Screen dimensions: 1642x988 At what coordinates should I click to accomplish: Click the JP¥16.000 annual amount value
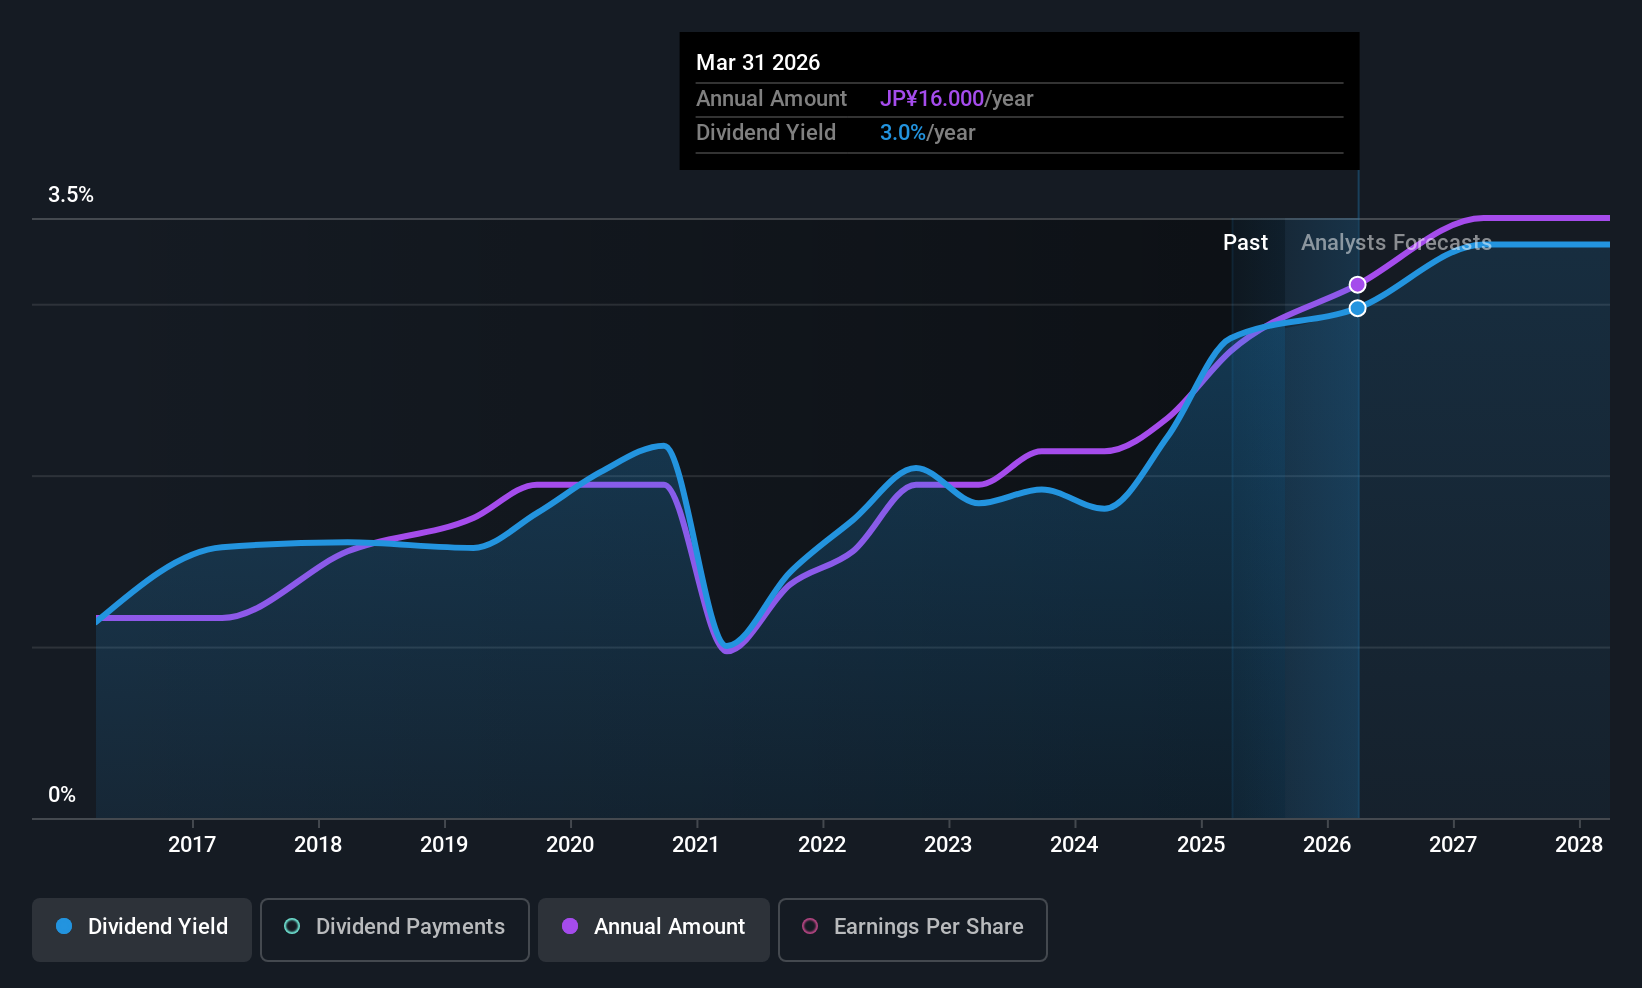tap(932, 99)
